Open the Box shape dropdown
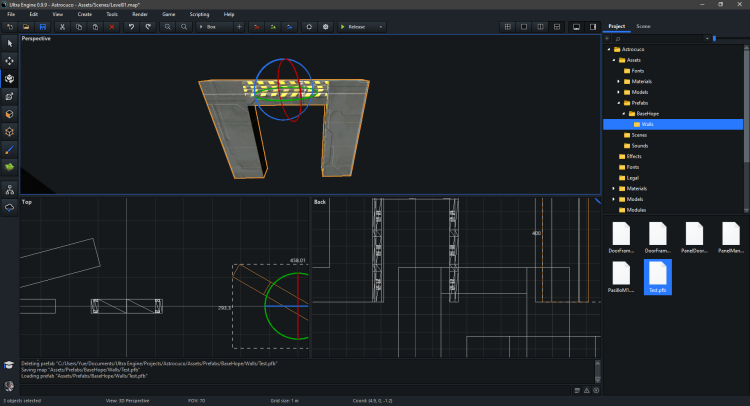This screenshot has height=406, width=750. pyautogui.click(x=212, y=26)
